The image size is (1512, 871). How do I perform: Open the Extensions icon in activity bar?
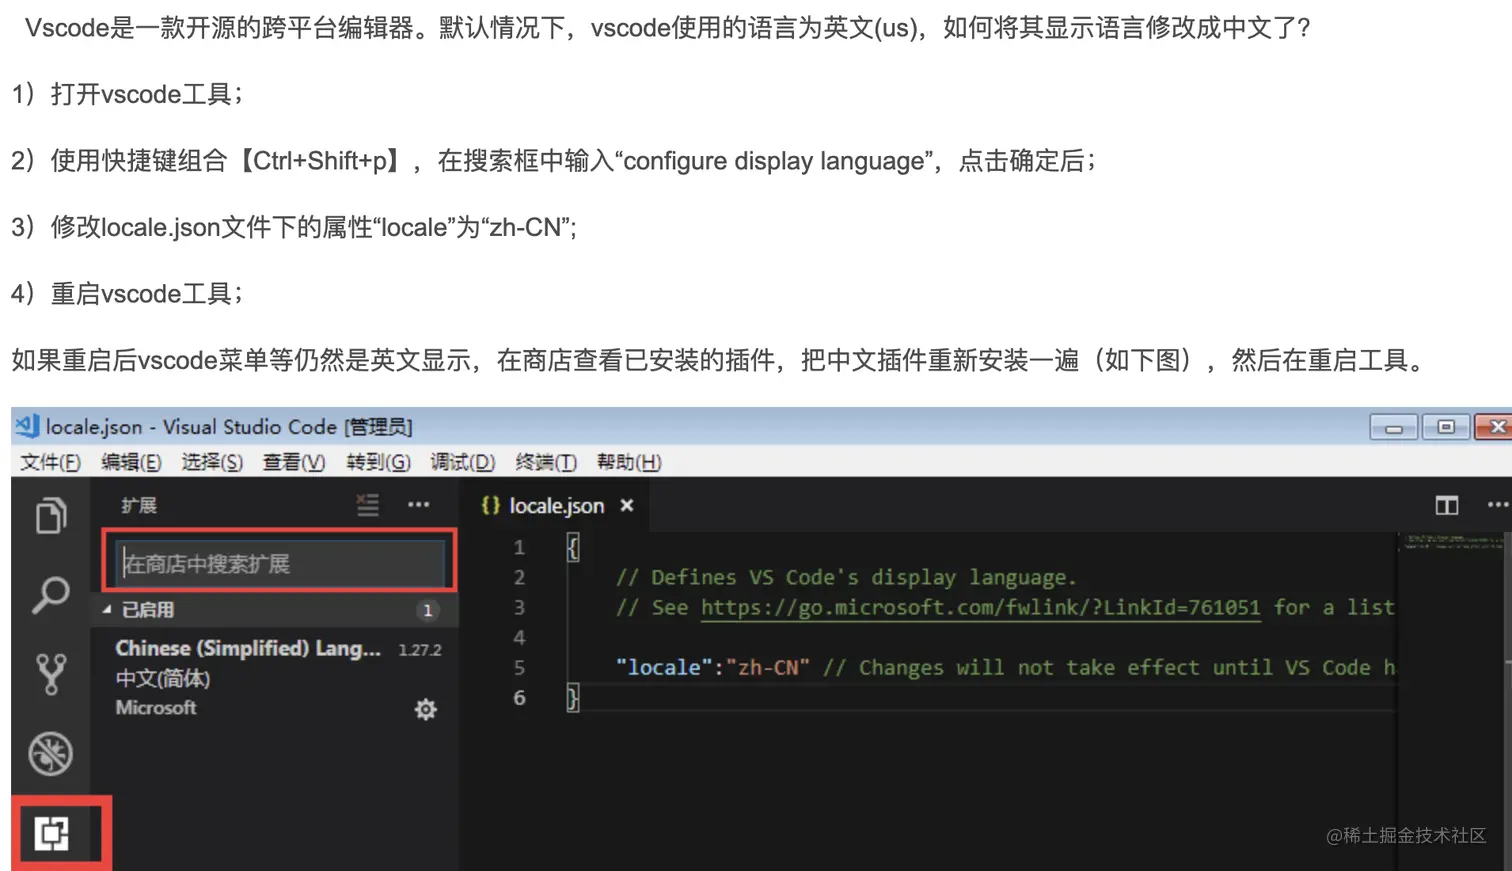pyautogui.click(x=51, y=833)
